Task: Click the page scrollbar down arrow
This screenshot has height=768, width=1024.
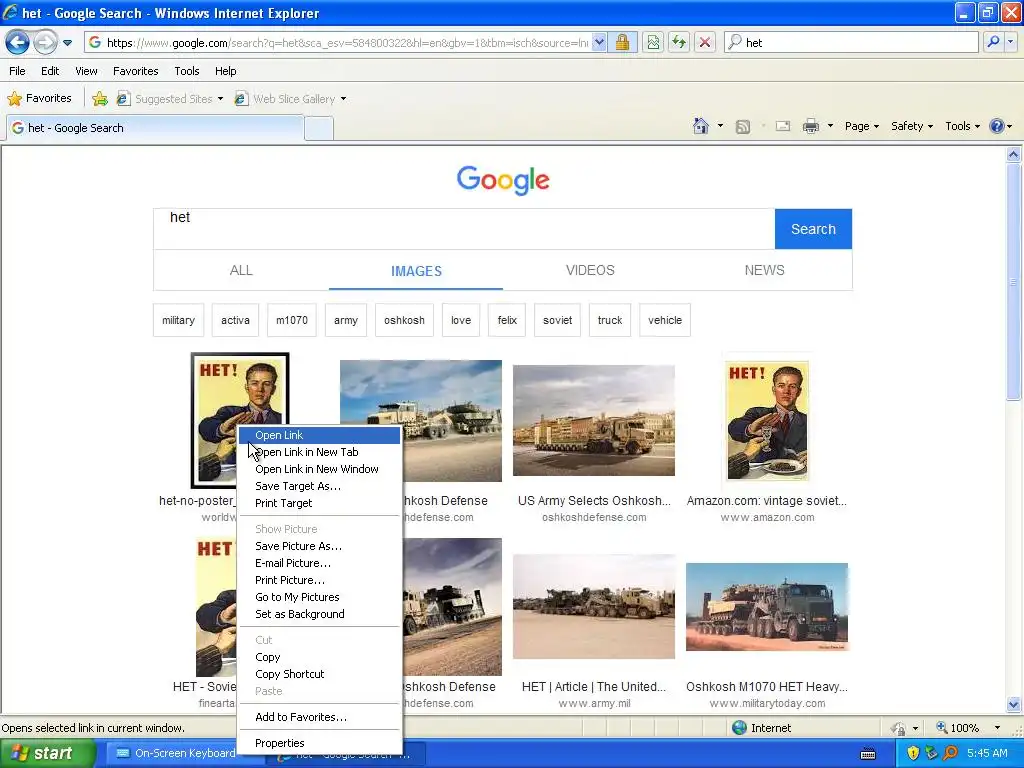Action: (x=1014, y=704)
